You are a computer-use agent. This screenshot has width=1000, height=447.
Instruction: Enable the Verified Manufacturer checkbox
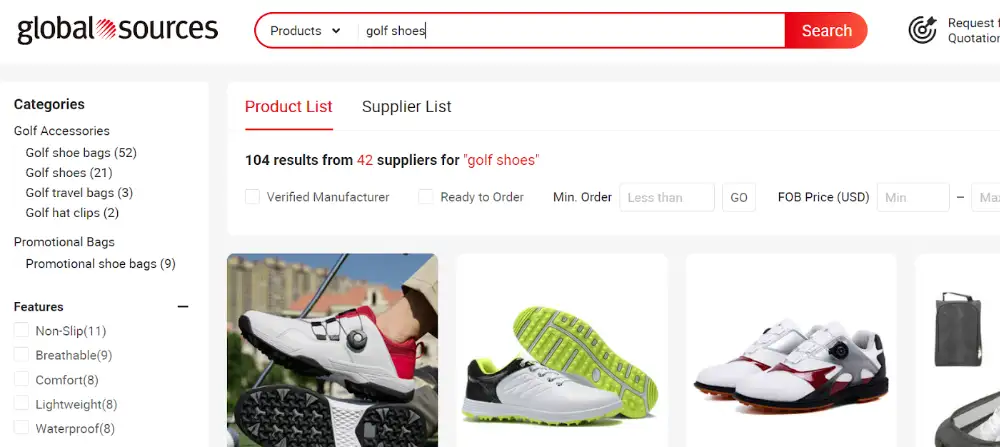pyautogui.click(x=253, y=197)
